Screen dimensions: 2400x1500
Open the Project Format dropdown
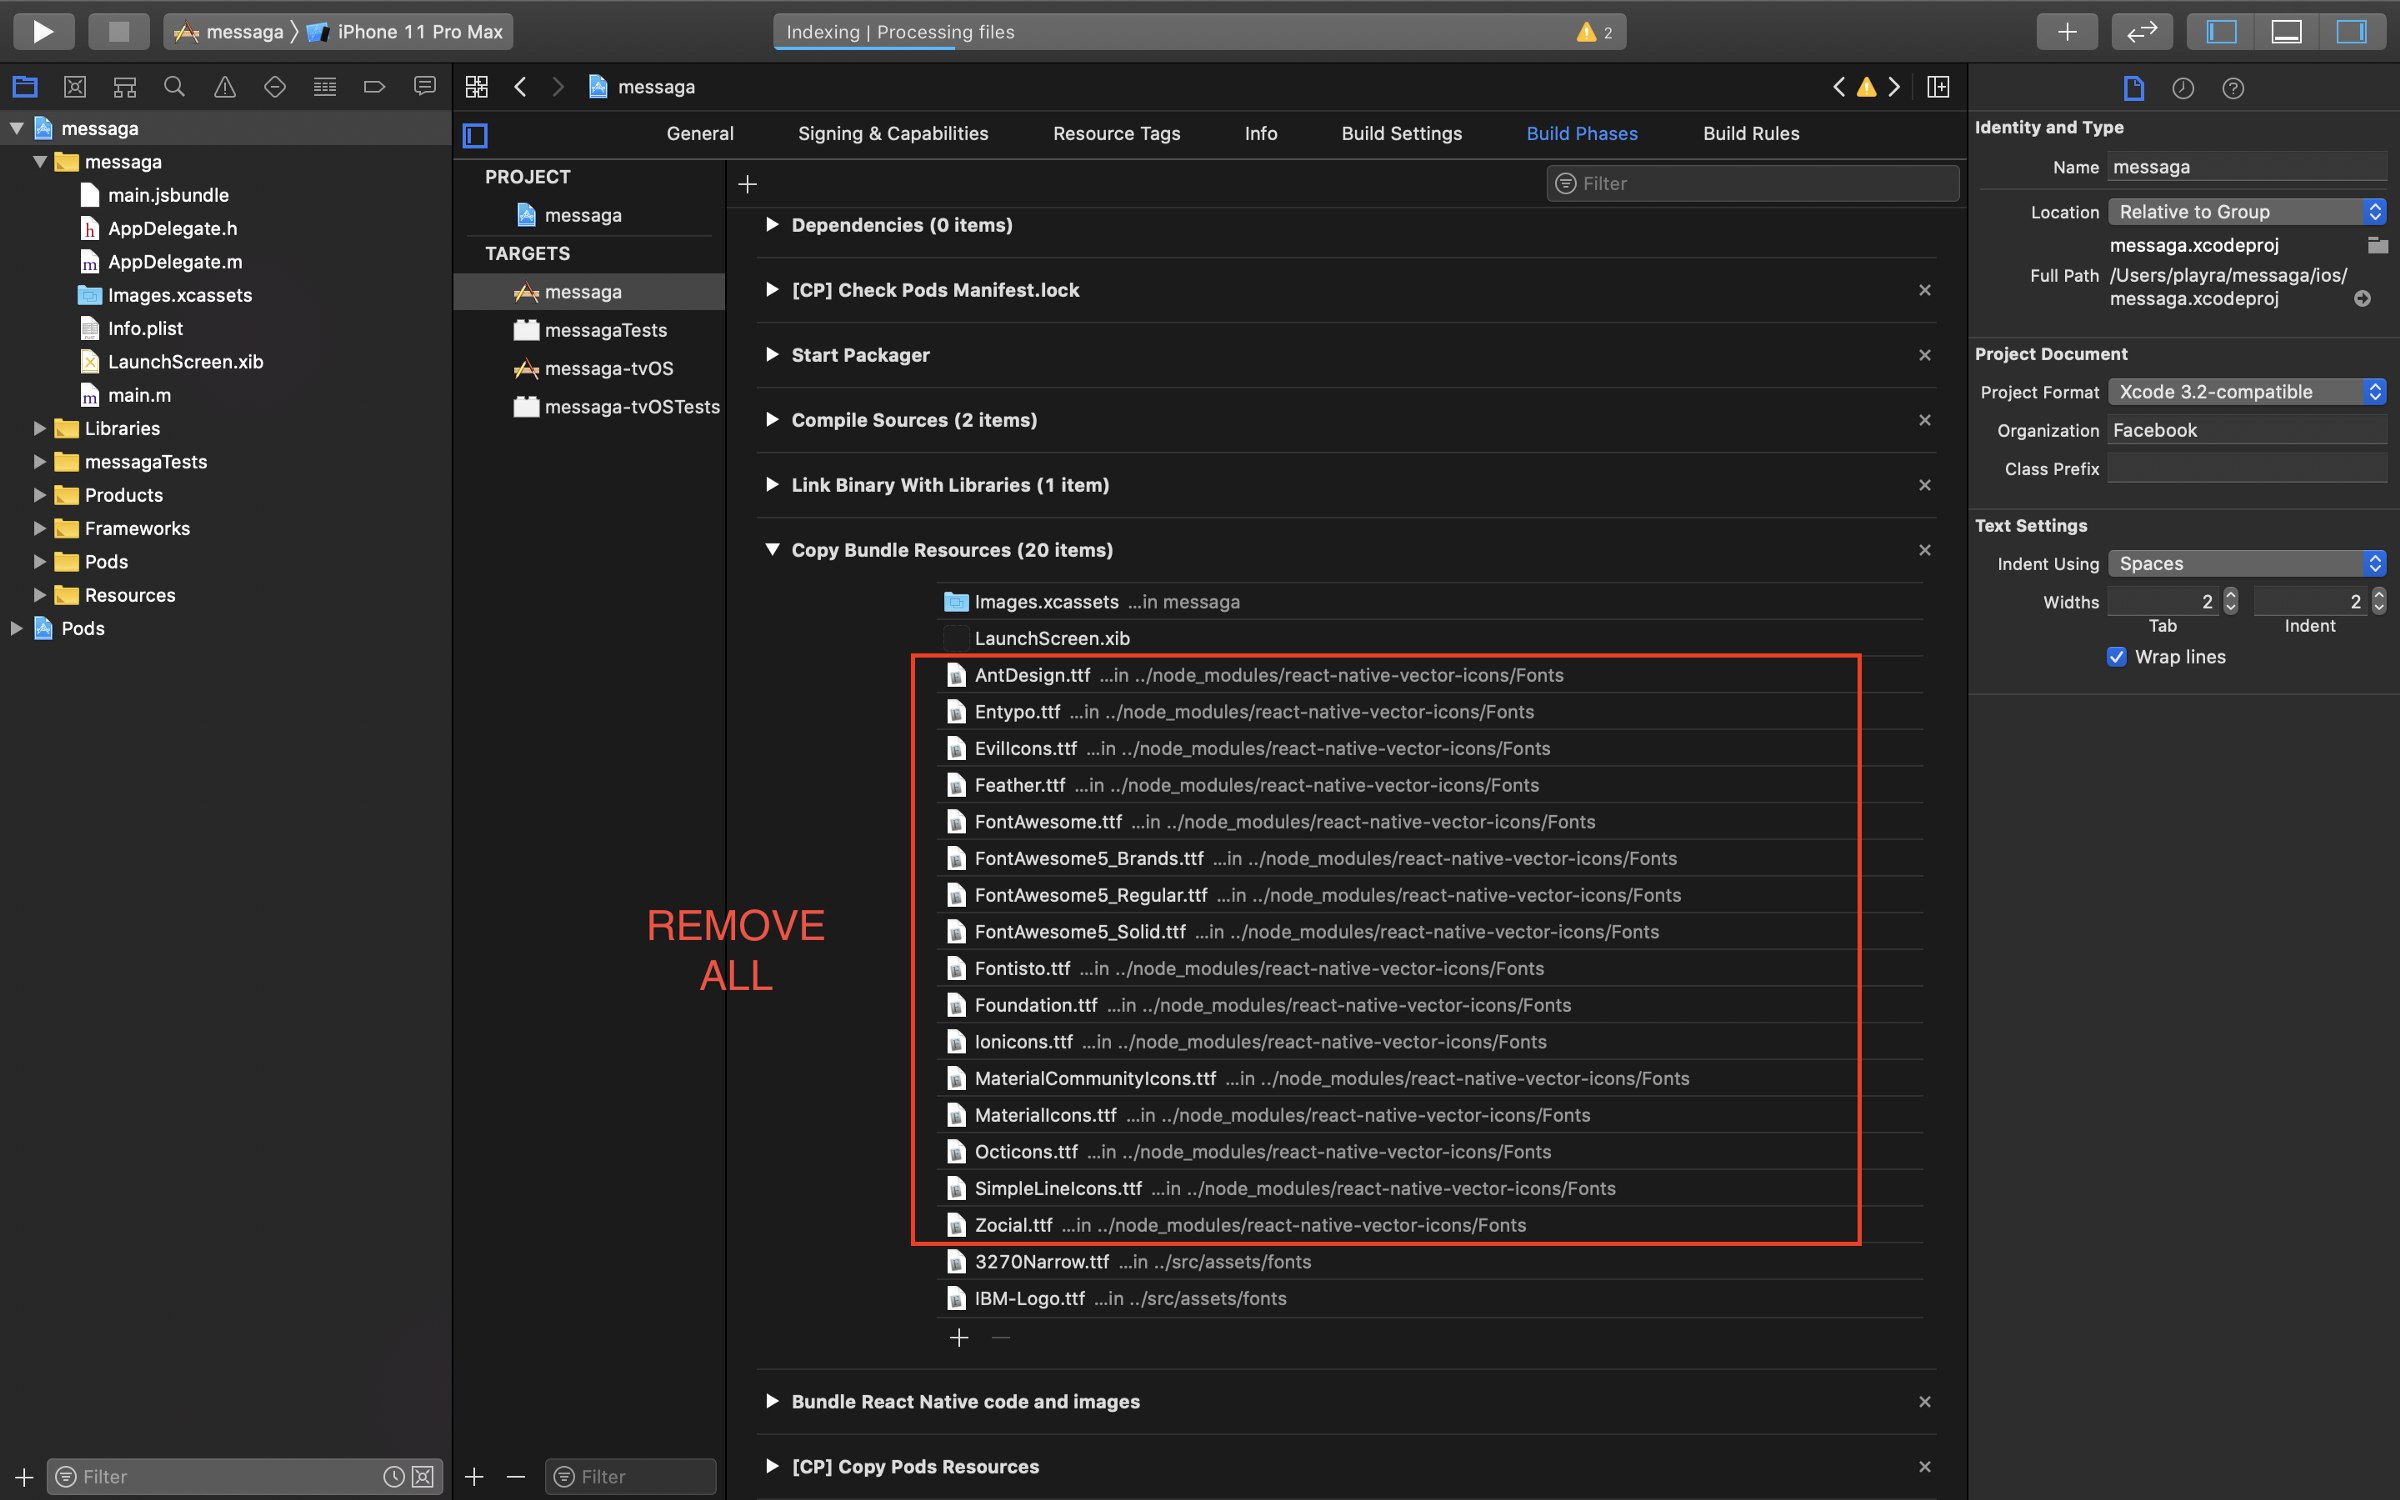pos(2247,392)
